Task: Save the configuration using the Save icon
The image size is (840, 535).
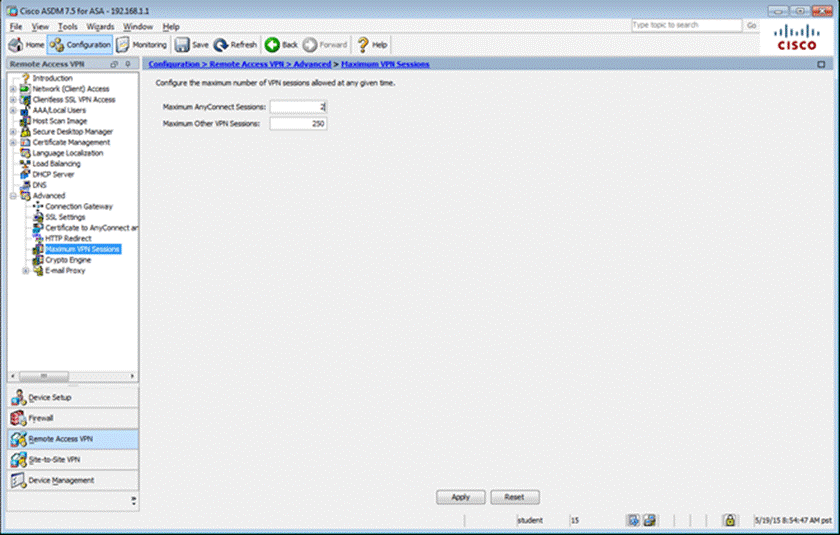Action: pyautogui.click(x=191, y=45)
